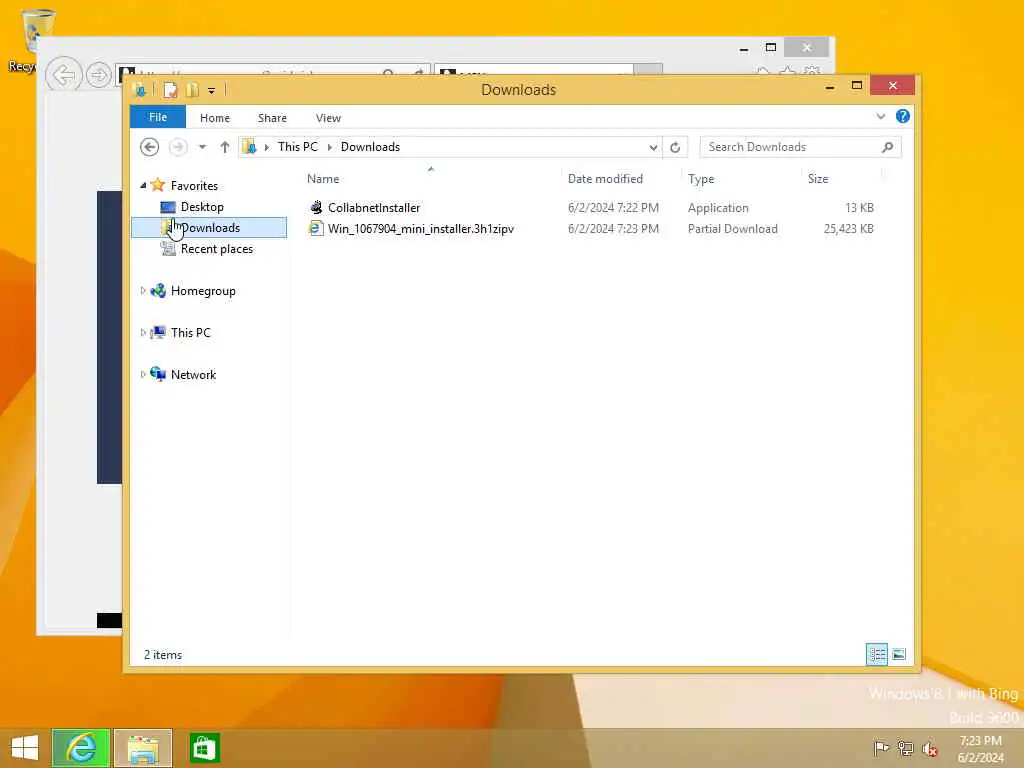Viewport: 1024px width, 768px height.
Task: Switch to Large icons view in status bar
Action: point(899,654)
